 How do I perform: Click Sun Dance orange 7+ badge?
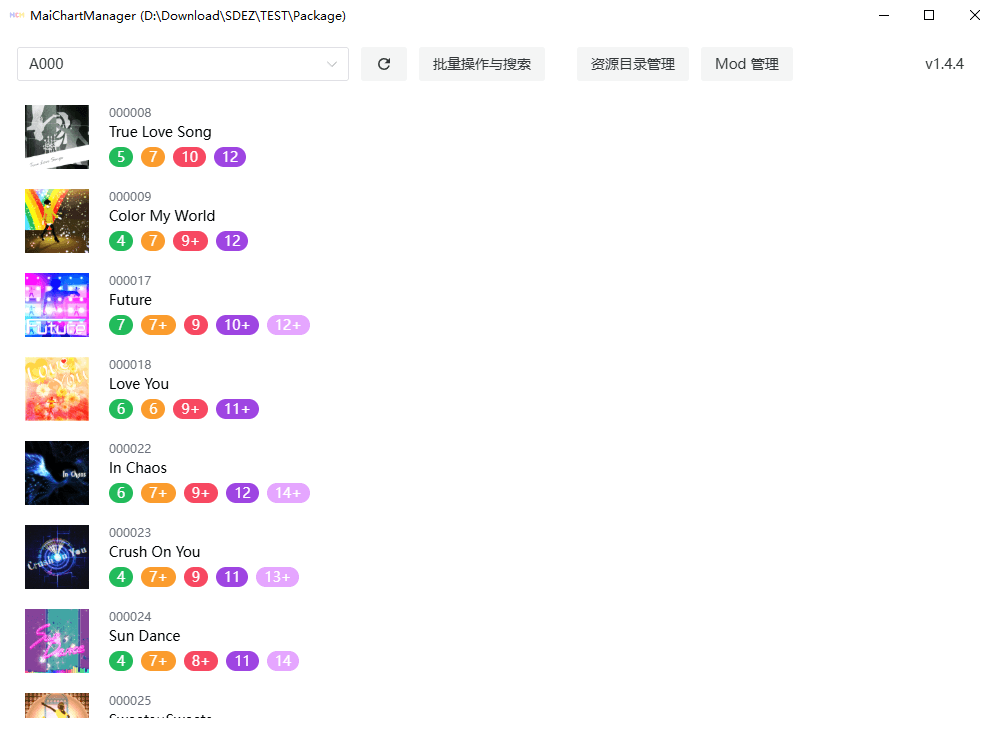point(158,661)
